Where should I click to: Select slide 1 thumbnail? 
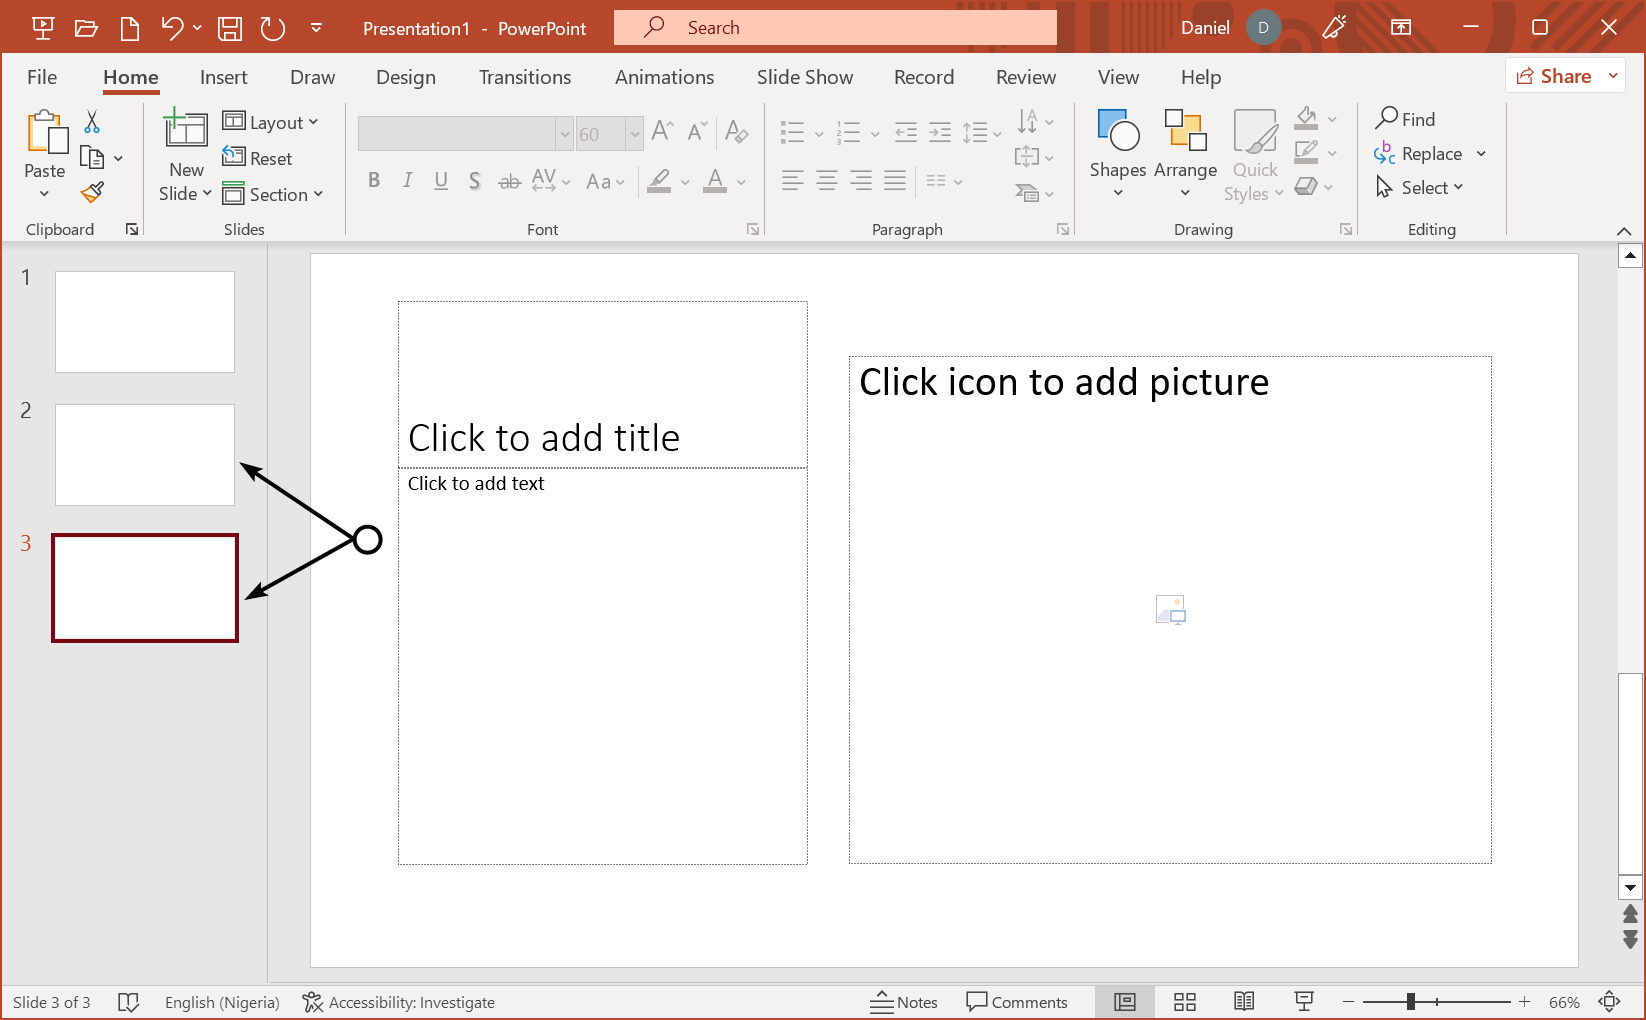144,321
